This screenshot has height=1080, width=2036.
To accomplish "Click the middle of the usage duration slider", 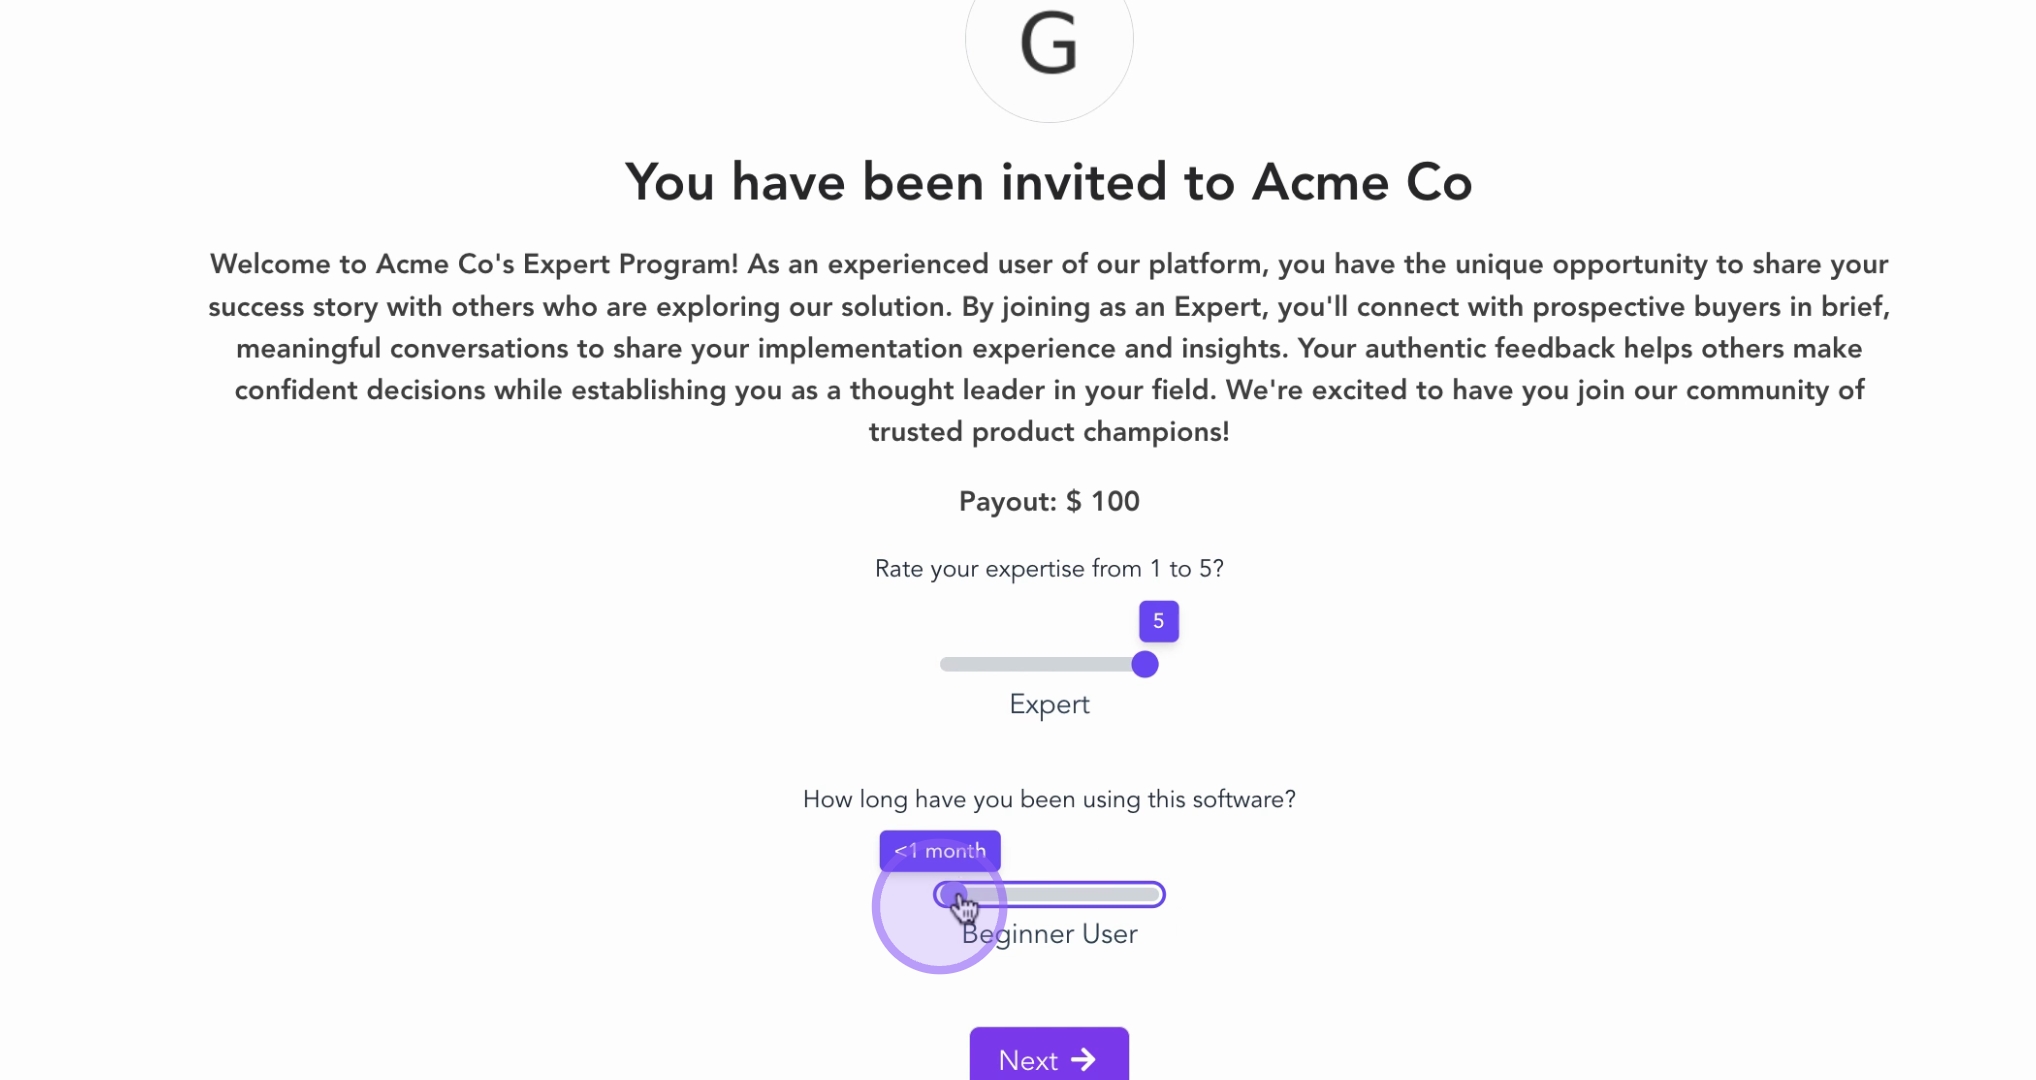I will (1049, 895).
